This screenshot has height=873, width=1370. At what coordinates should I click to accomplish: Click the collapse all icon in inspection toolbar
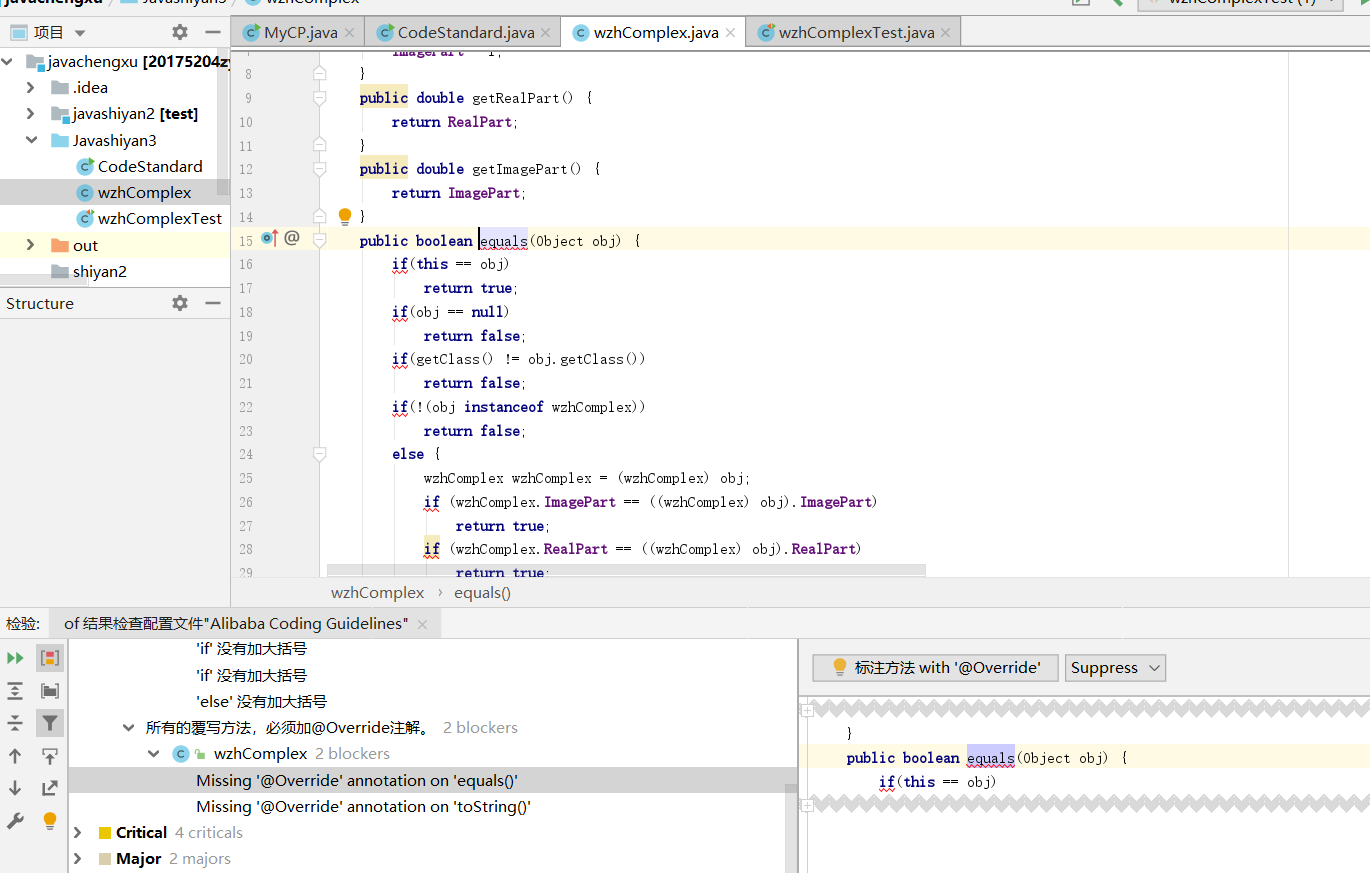pyautogui.click(x=15, y=723)
